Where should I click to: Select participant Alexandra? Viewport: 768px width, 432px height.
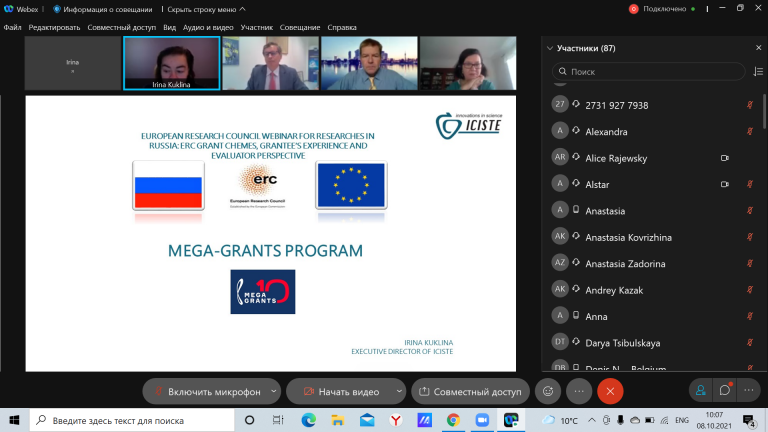(x=653, y=131)
